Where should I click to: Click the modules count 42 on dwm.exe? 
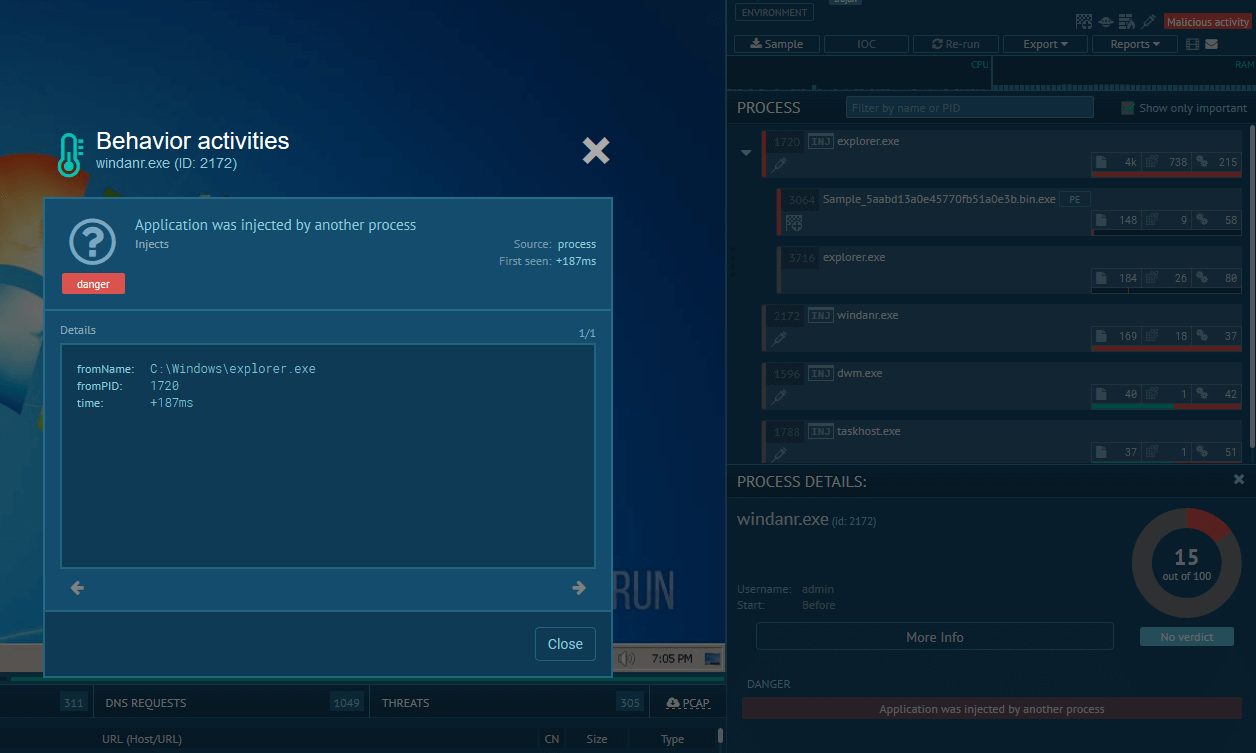1216,394
